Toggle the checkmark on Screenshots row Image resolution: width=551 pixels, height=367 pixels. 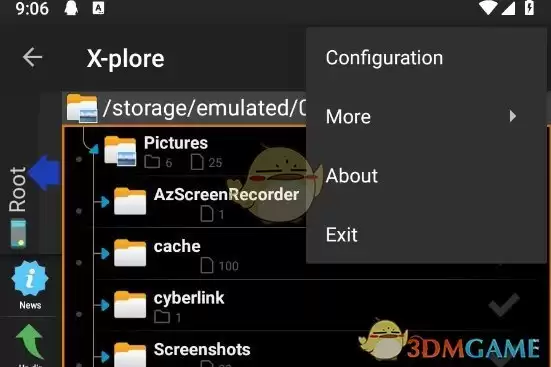click(x=504, y=359)
